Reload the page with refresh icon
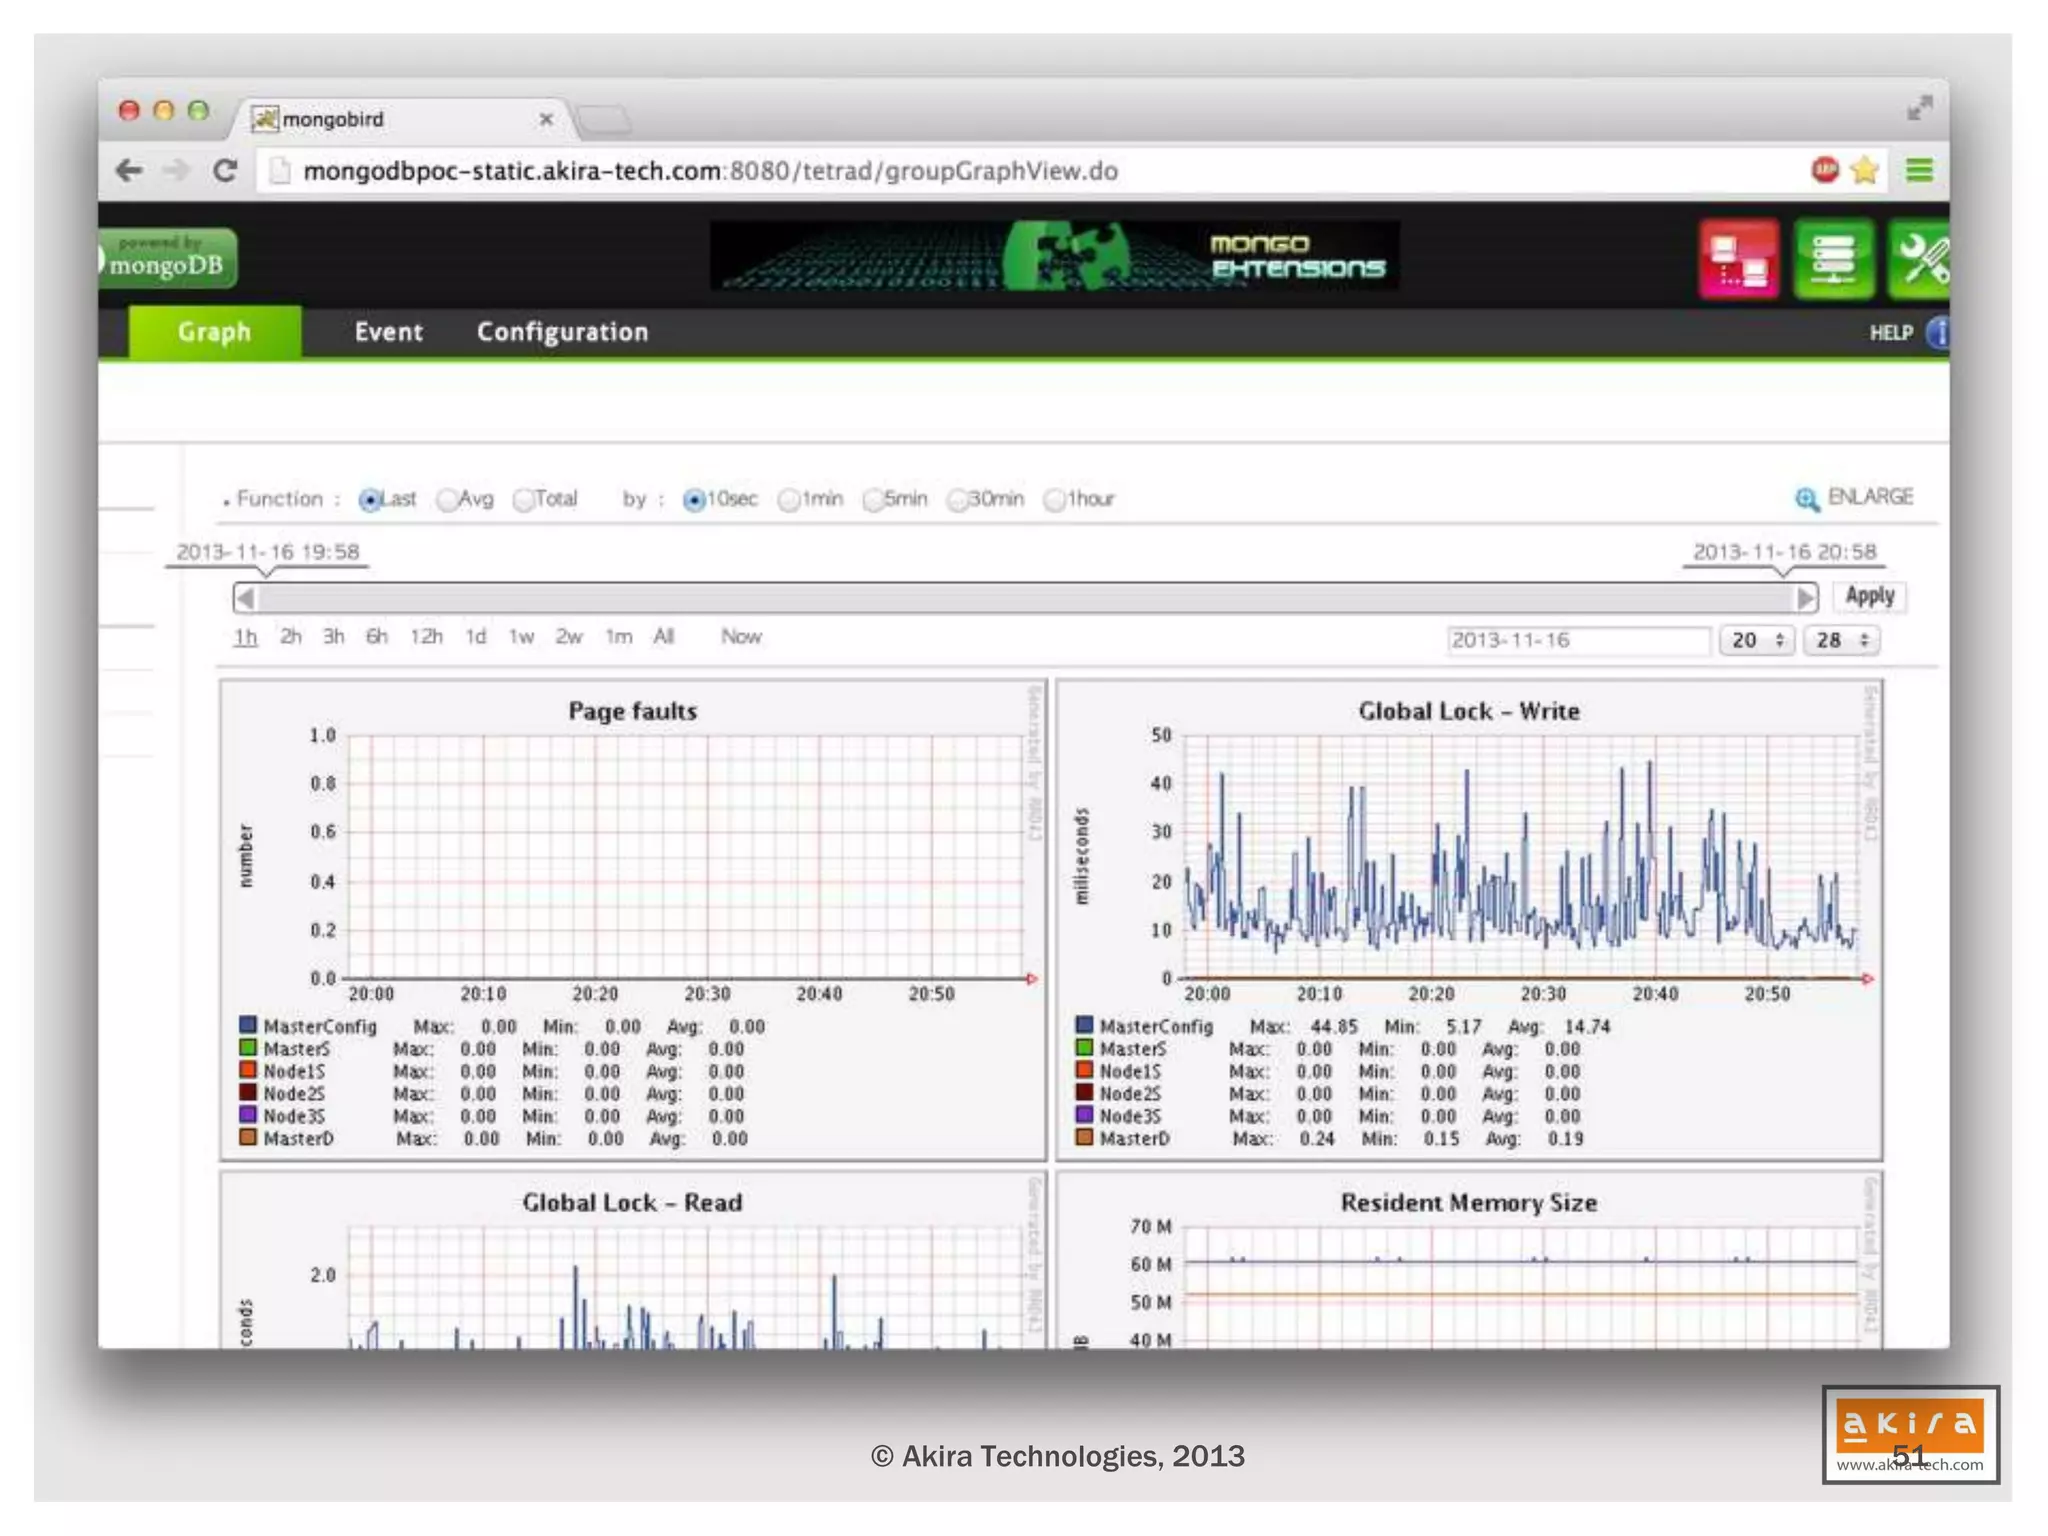The width and height of the screenshot is (2048, 1536). [x=226, y=171]
